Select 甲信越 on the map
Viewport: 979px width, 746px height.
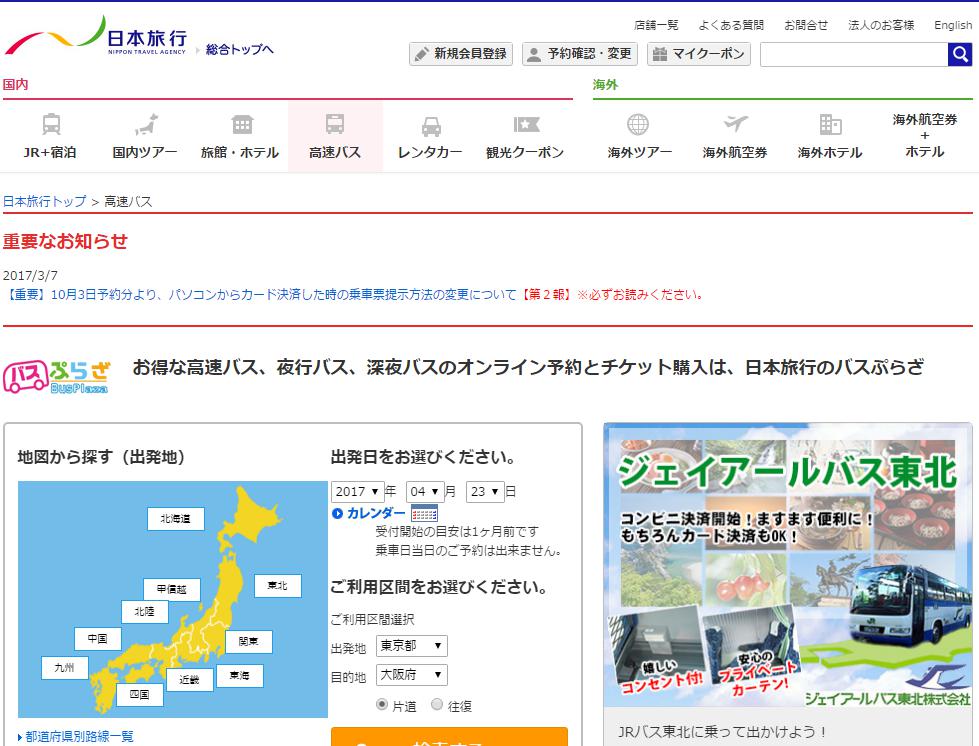coord(172,589)
